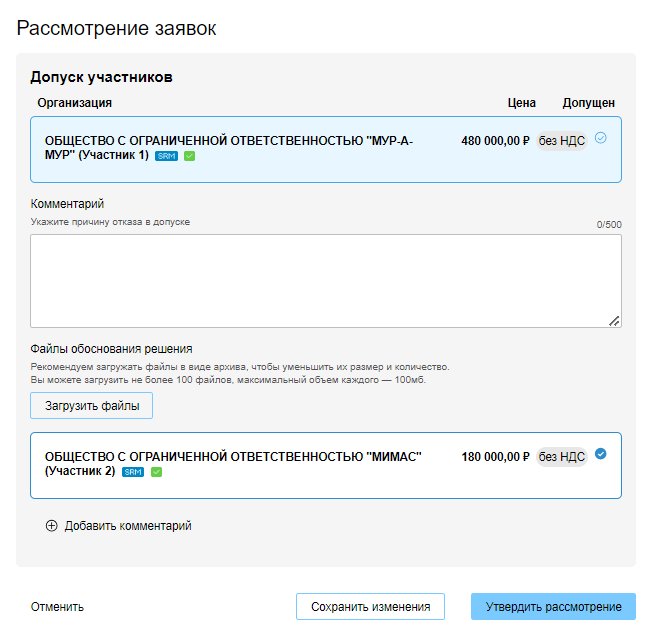The height and width of the screenshot is (633, 662).
Task: Click the Цена column header
Action: click(521, 103)
